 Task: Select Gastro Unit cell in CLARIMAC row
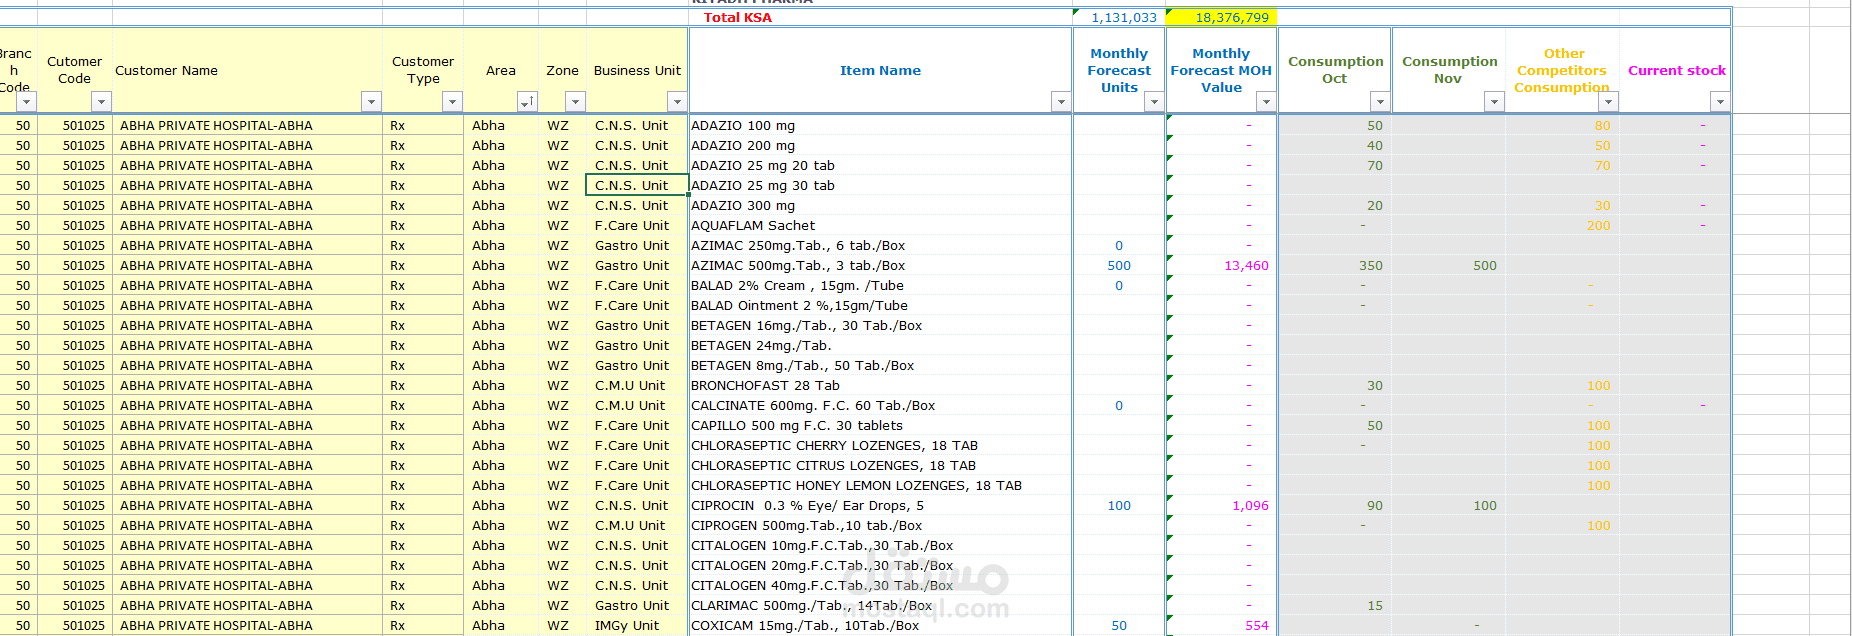637,606
